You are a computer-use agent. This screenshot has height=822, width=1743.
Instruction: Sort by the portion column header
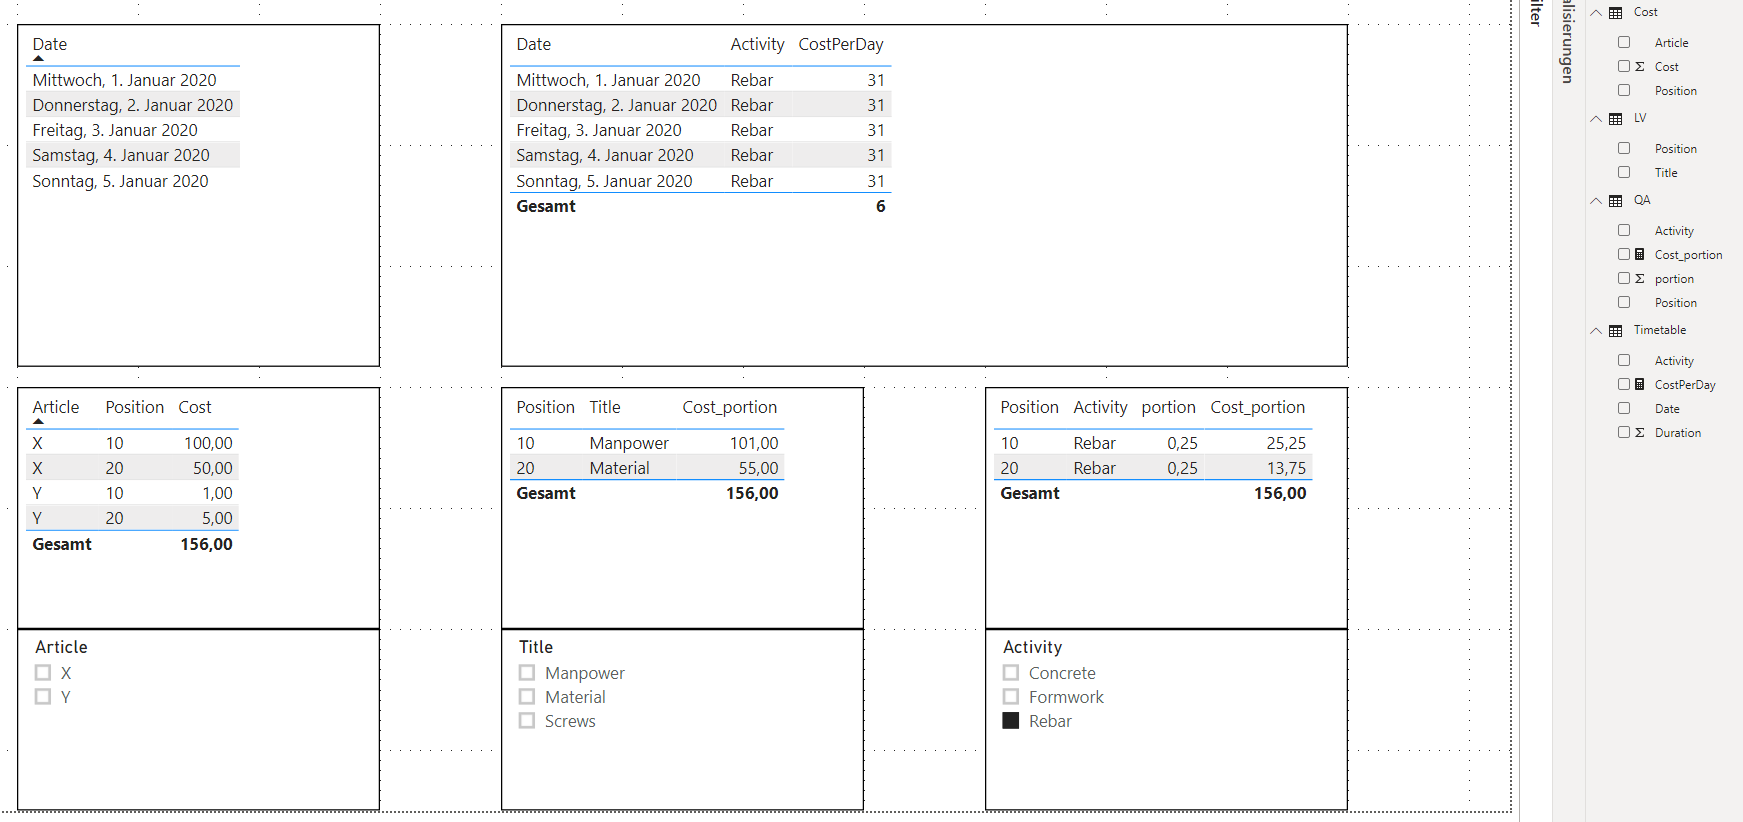tap(1168, 407)
